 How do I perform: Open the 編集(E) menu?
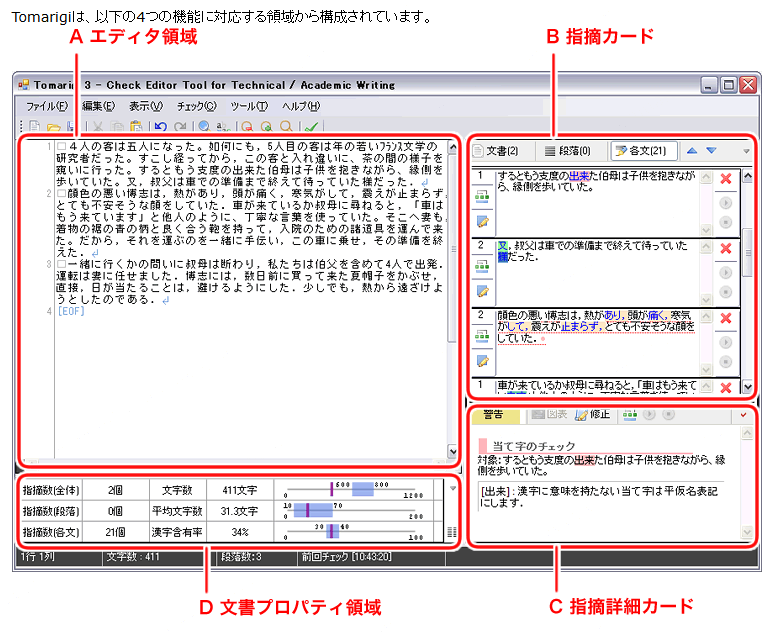[98, 106]
